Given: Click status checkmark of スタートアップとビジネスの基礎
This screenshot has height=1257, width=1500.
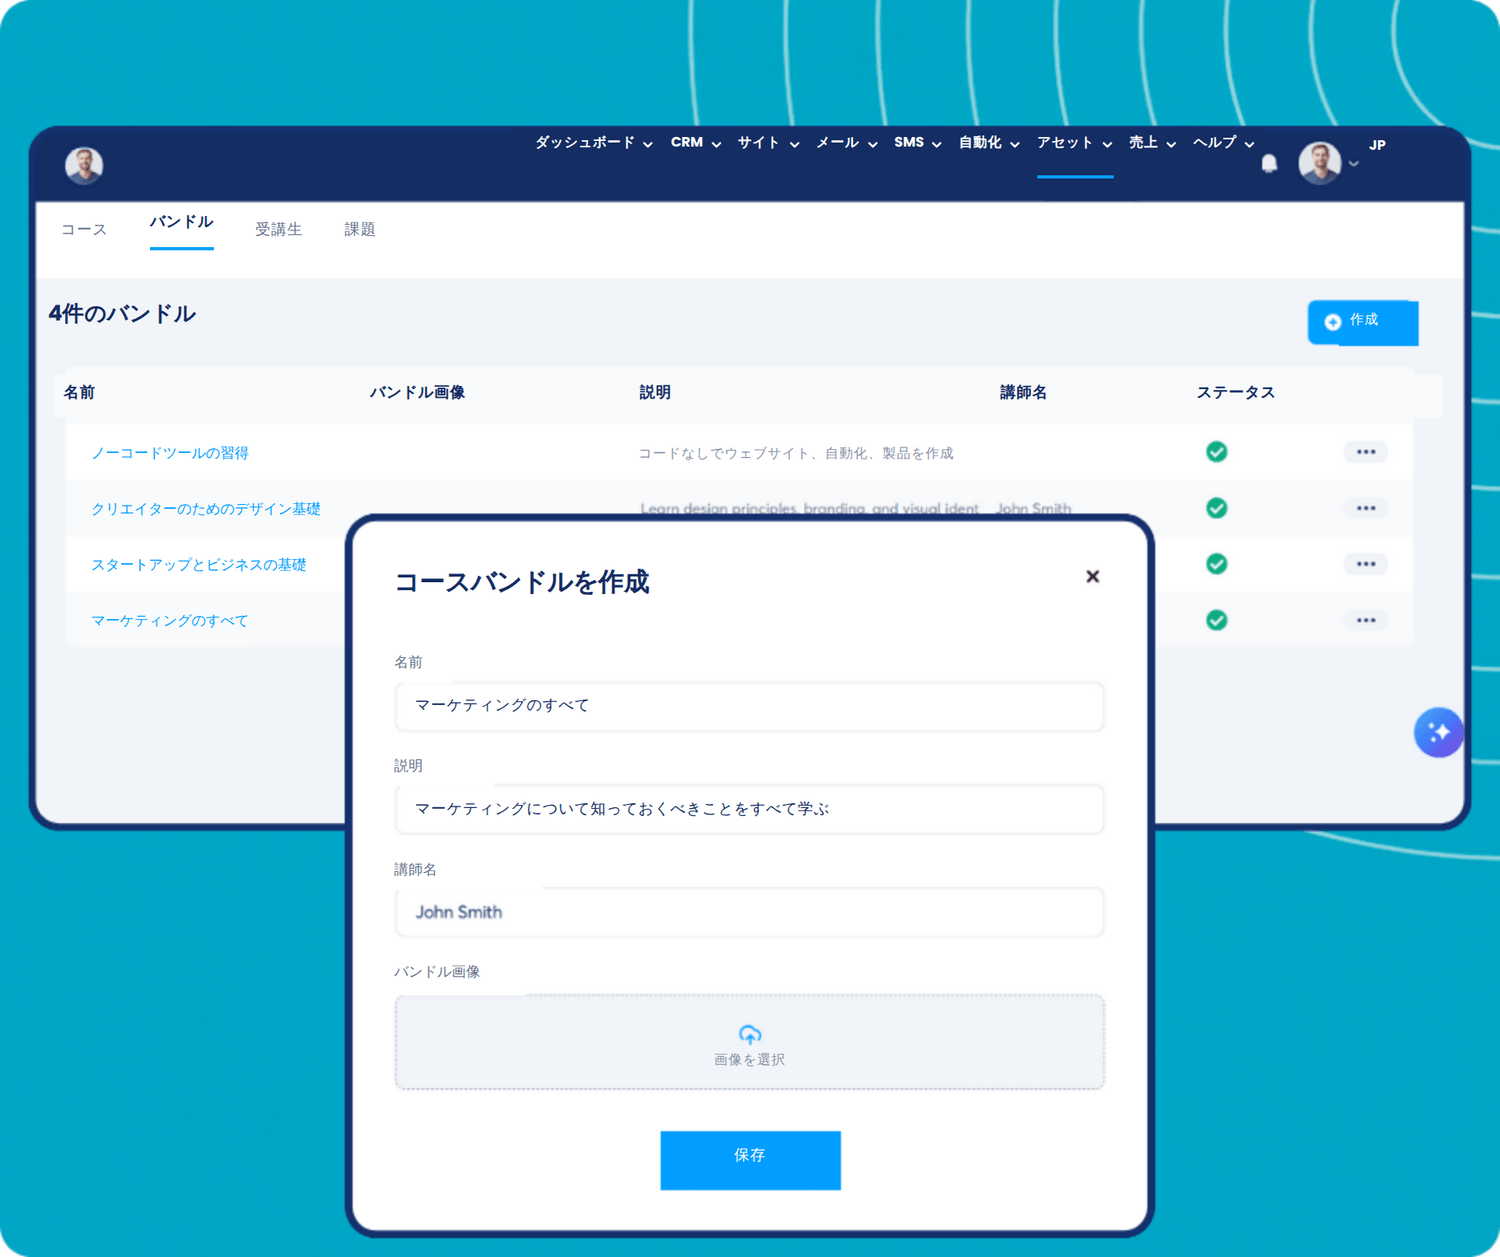Looking at the screenshot, I should click(x=1216, y=564).
